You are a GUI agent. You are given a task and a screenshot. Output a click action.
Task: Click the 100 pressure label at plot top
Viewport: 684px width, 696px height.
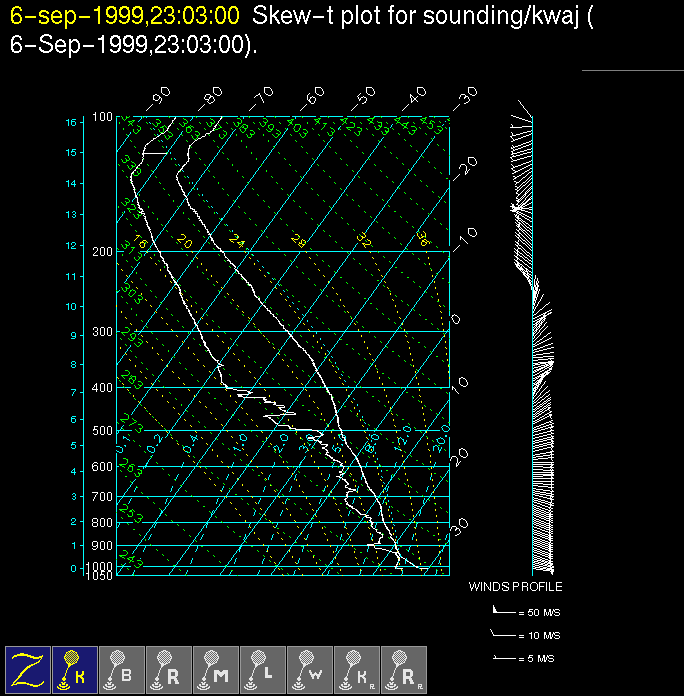click(x=103, y=118)
